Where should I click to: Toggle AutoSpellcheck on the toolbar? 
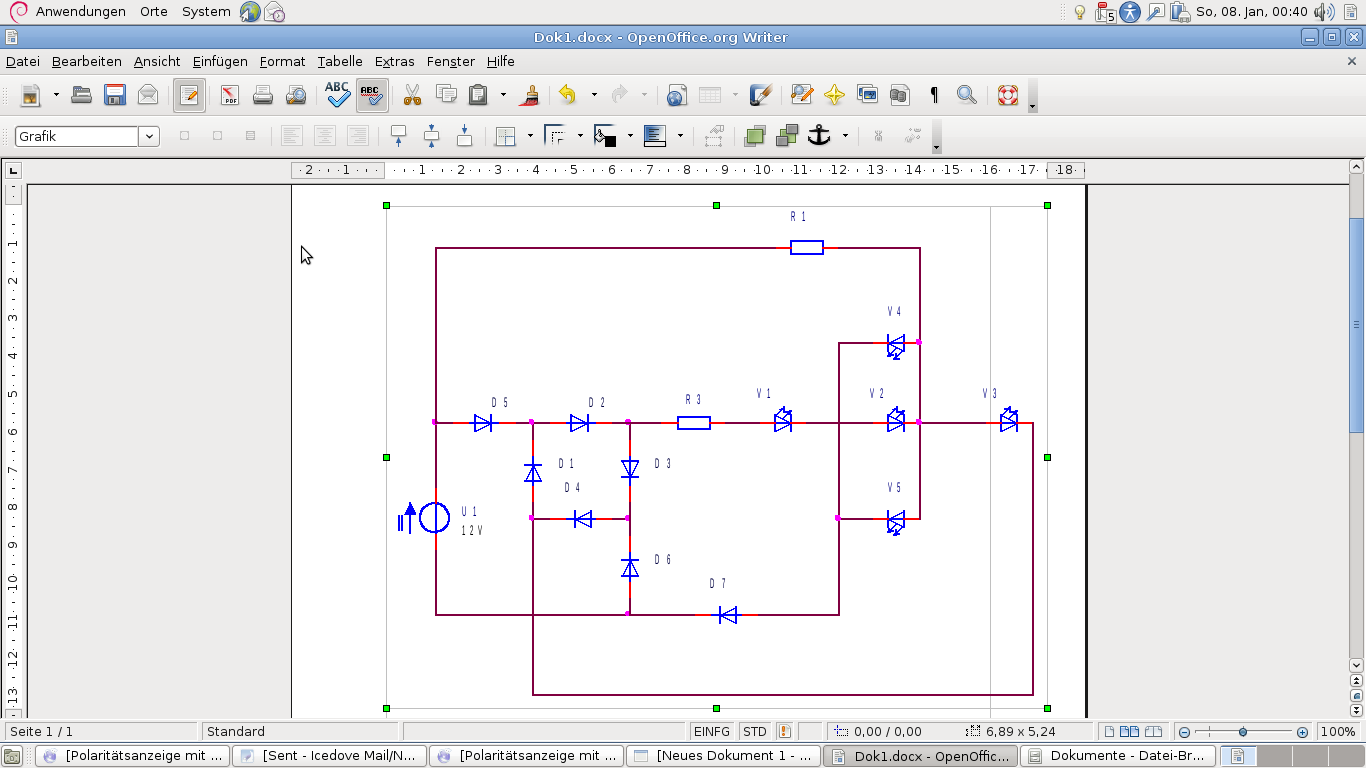[x=371, y=96]
